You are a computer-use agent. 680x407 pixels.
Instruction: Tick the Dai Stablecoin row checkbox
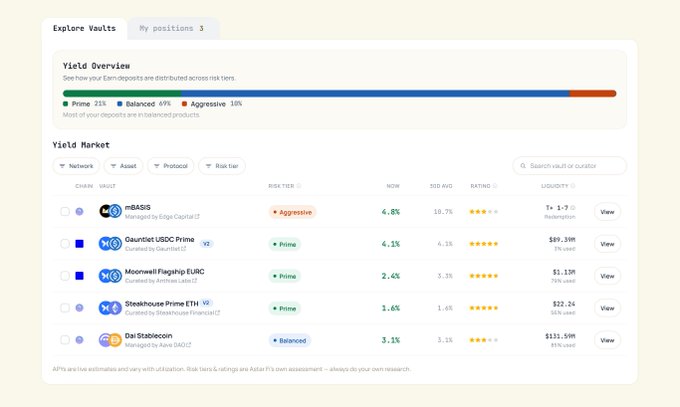point(65,340)
